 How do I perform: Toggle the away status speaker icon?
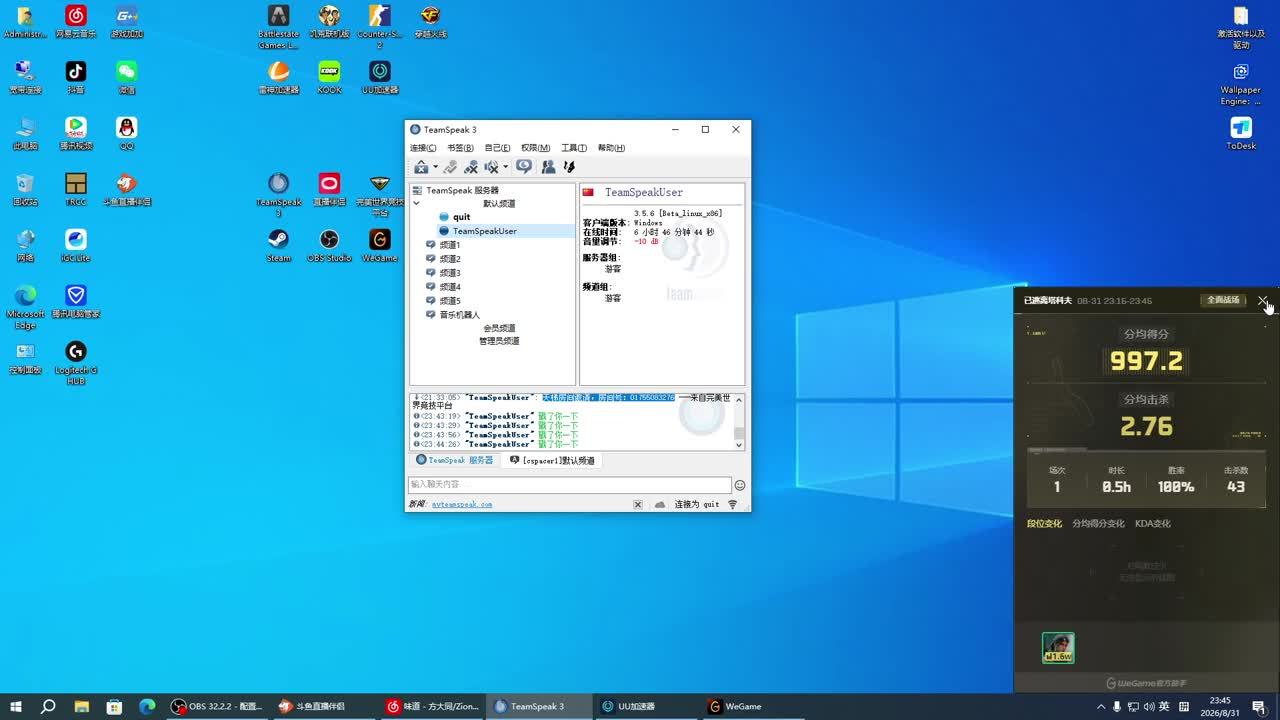491,167
